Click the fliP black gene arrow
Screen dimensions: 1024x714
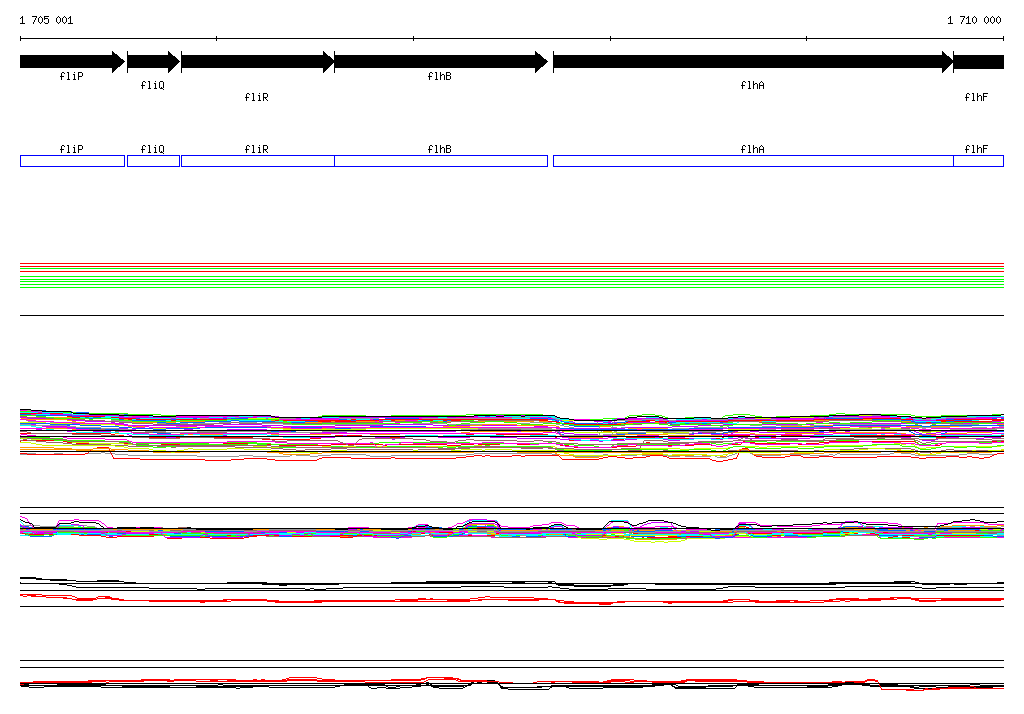coord(72,62)
